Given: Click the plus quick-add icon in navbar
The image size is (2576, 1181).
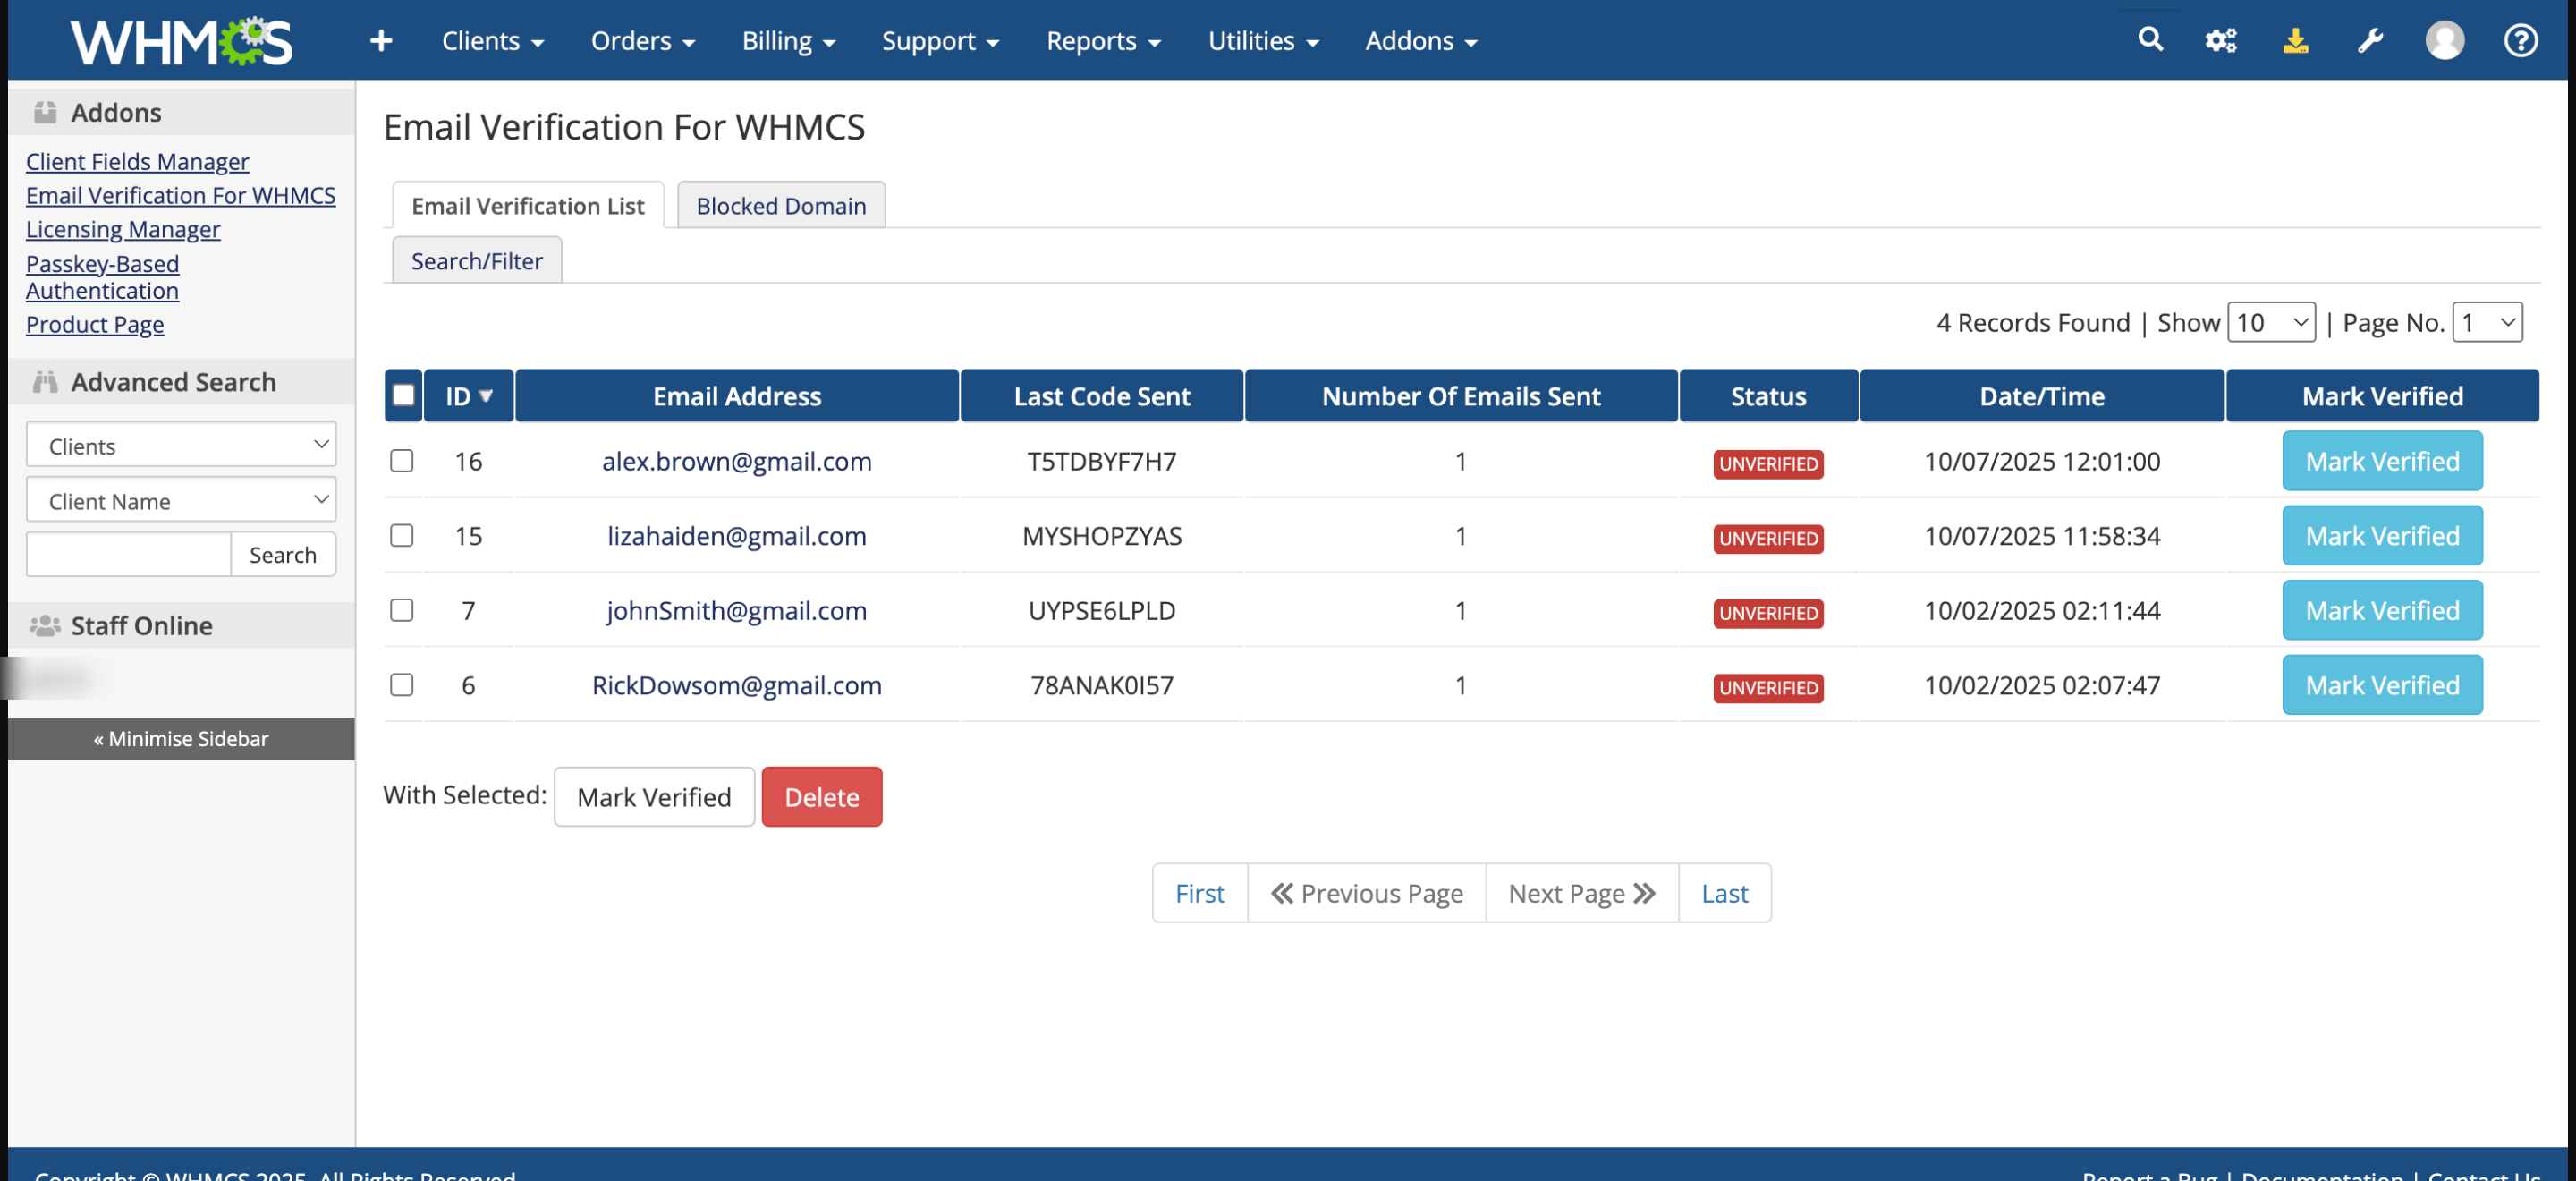Looking at the screenshot, I should [381, 41].
